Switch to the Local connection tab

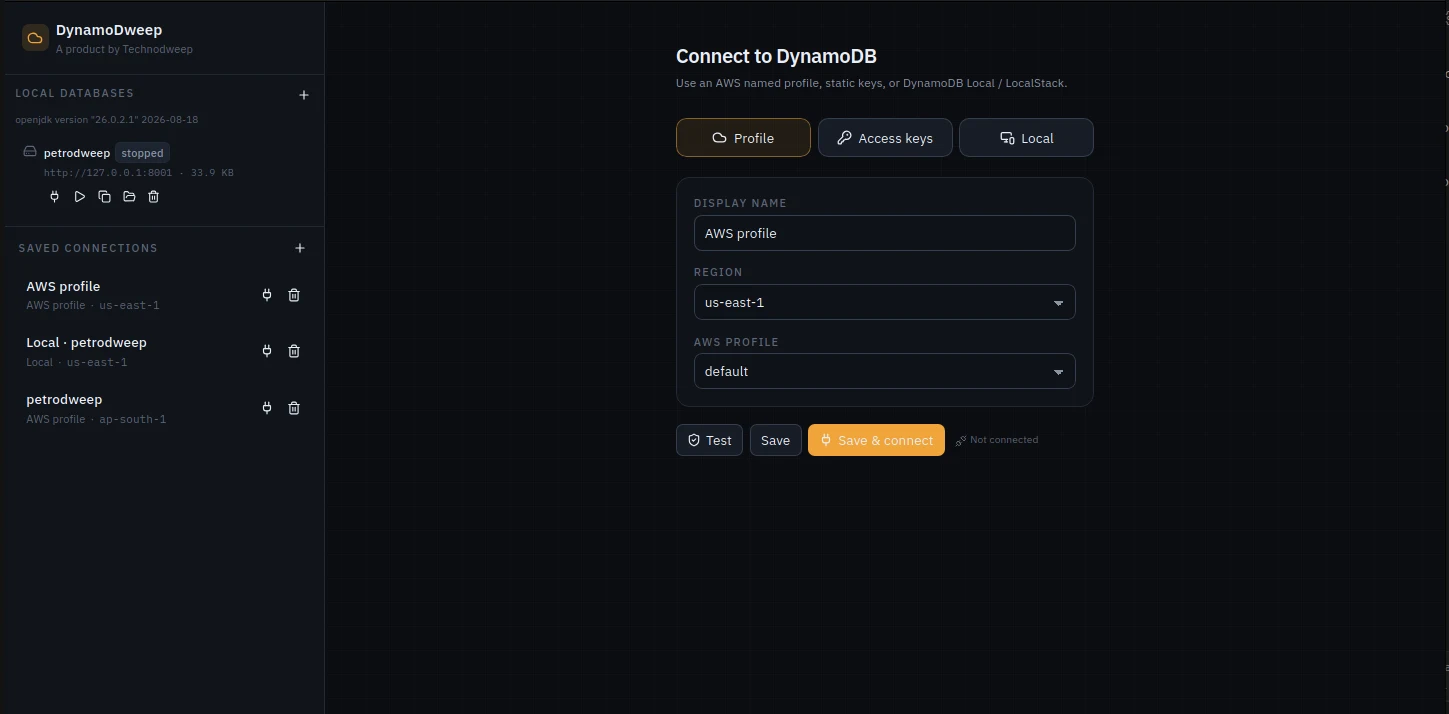tap(1026, 138)
